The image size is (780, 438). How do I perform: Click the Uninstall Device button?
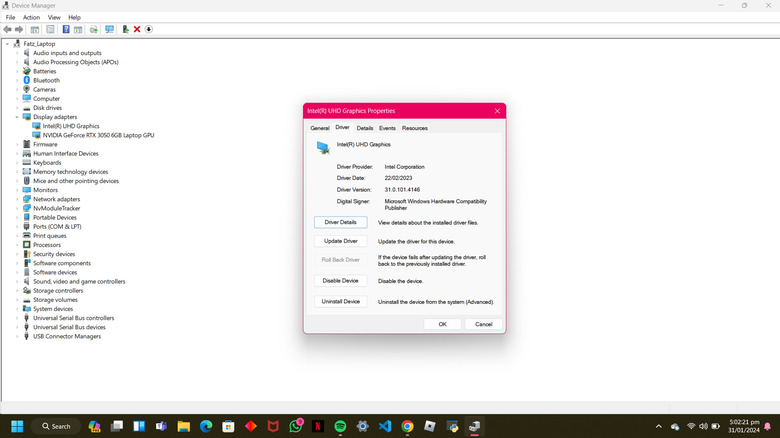tap(341, 302)
